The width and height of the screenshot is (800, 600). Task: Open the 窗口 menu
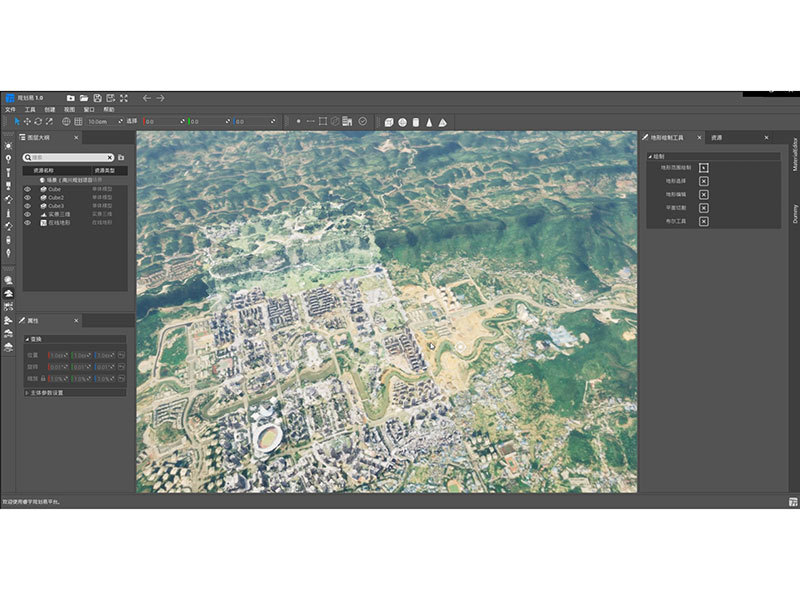pos(89,110)
